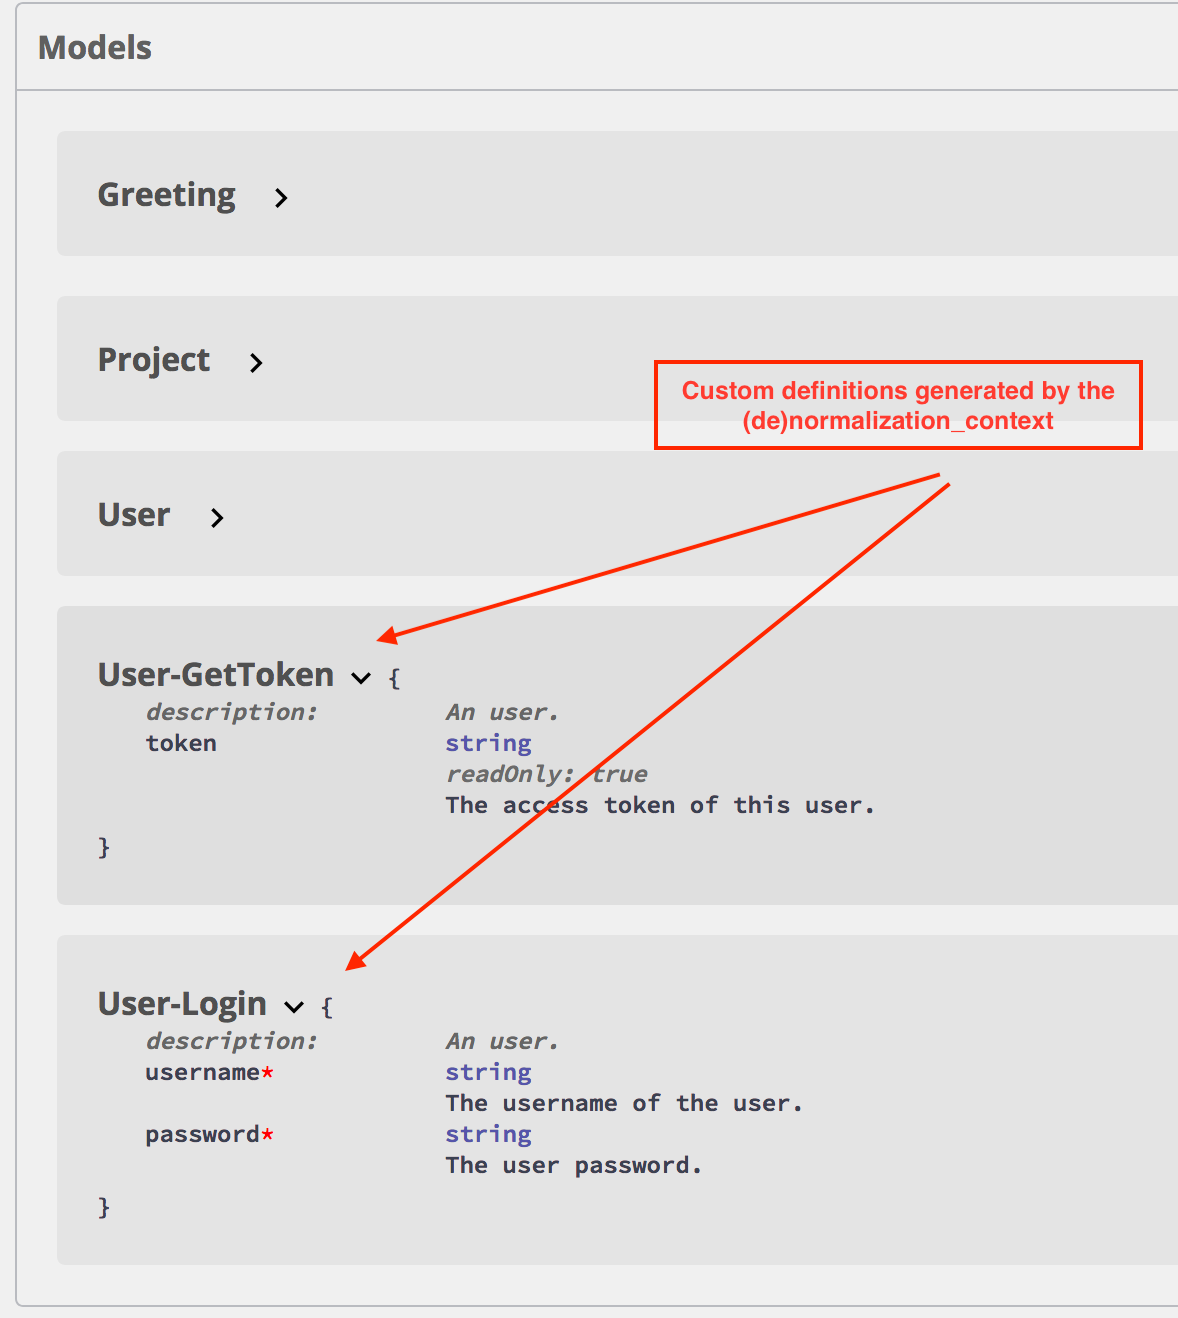
Task: Click the Project model chevron icon
Action: point(256,363)
